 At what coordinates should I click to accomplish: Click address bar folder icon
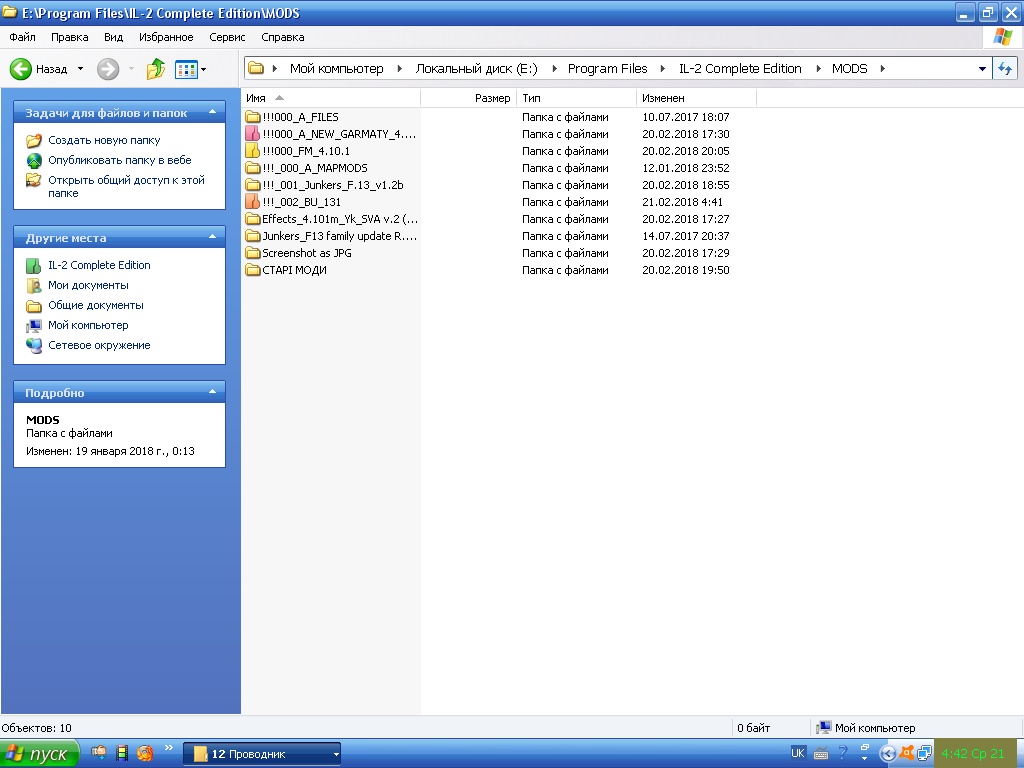(256, 68)
